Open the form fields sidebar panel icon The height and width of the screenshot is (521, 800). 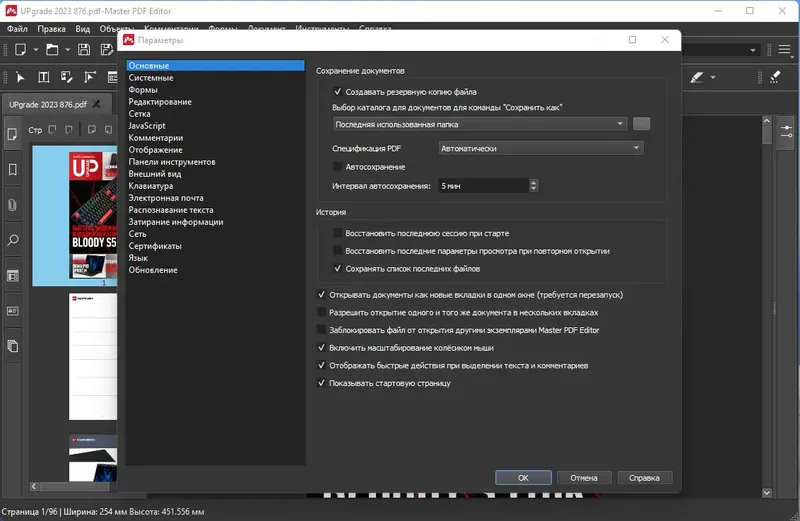click(13, 276)
